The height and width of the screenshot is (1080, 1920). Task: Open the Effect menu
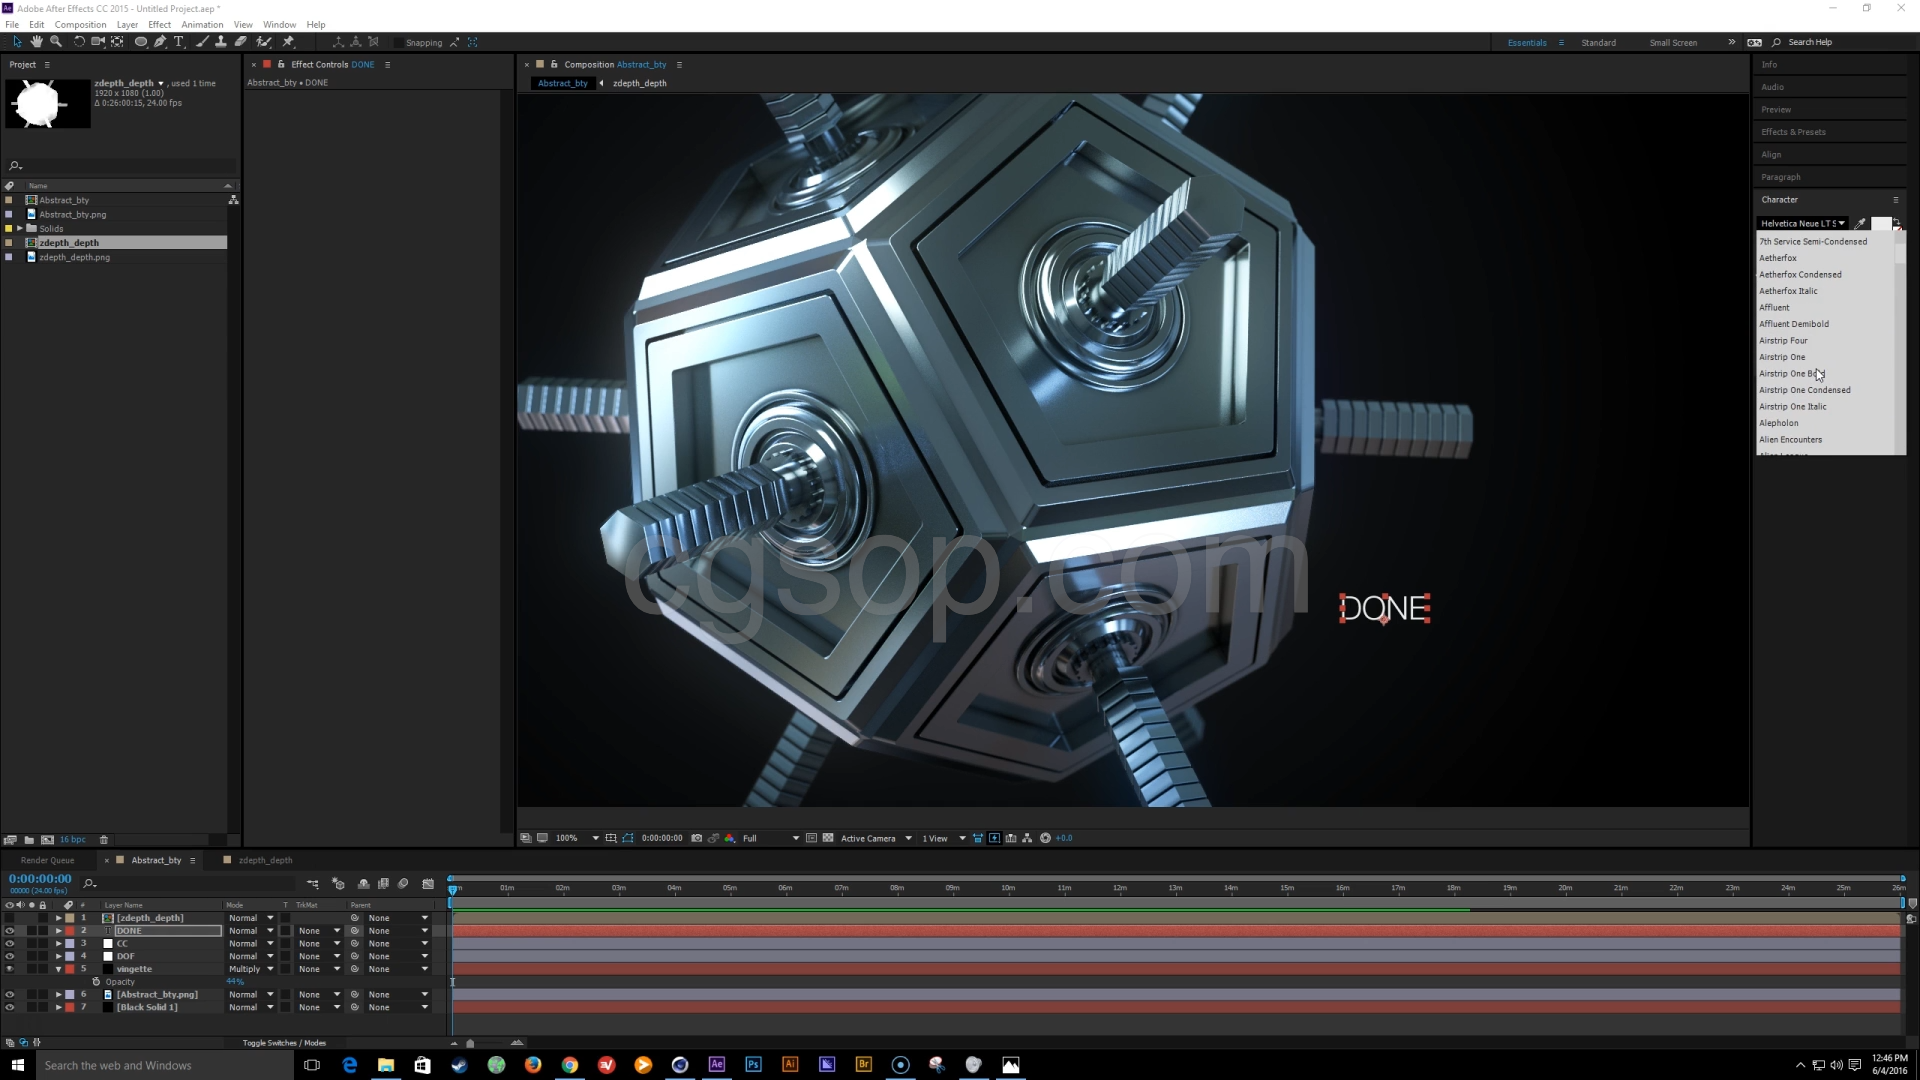tap(160, 24)
